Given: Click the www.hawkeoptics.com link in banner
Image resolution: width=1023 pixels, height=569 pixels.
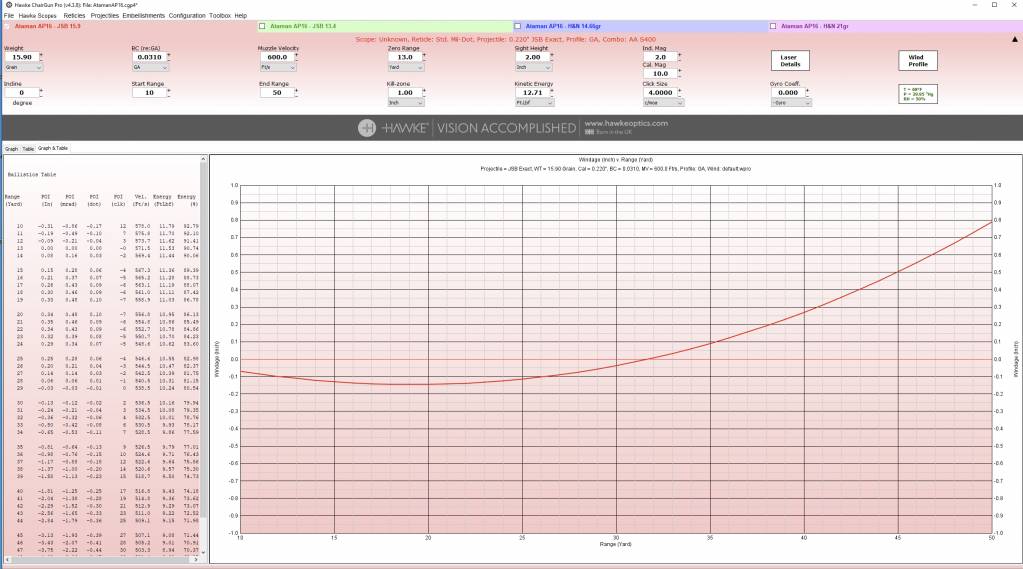Looking at the screenshot, I should coord(626,123).
